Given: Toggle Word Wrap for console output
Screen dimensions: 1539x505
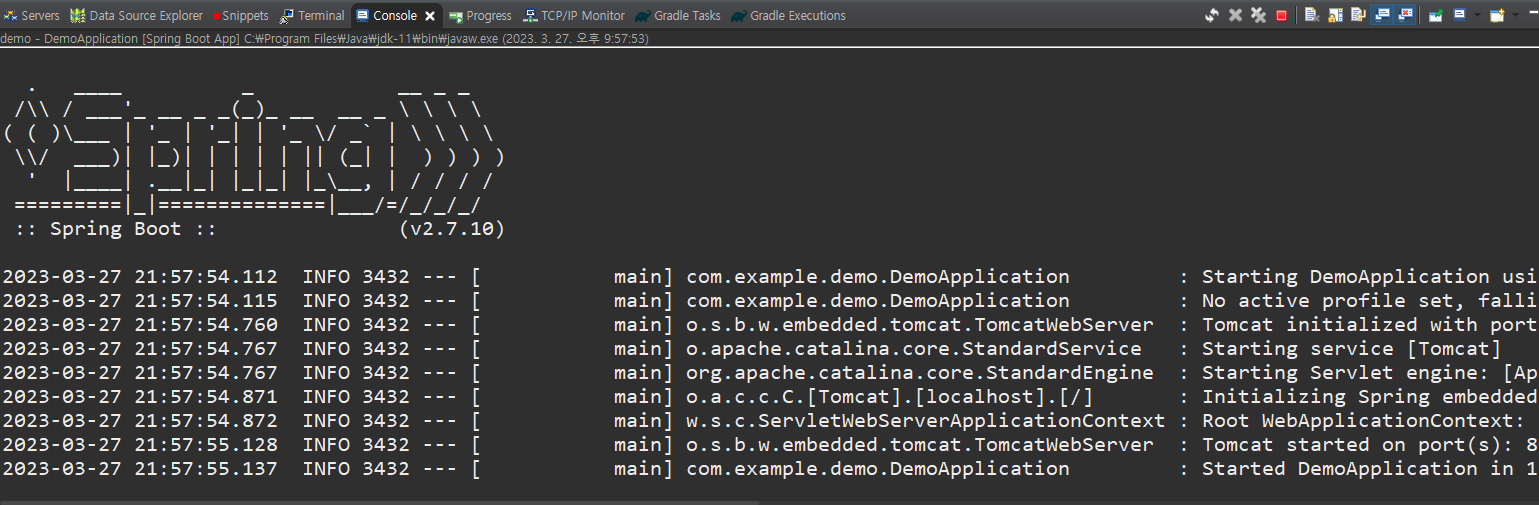Looking at the screenshot, I should tap(1358, 15).
